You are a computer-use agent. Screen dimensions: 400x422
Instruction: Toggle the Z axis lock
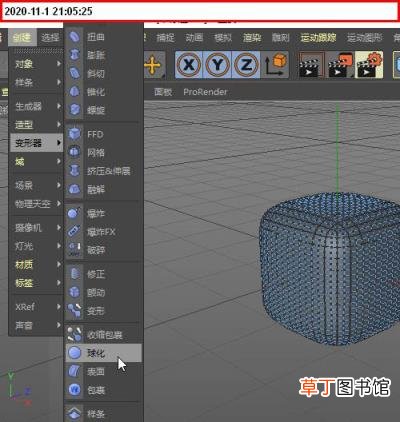pyautogui.click(x=246, y=65)
